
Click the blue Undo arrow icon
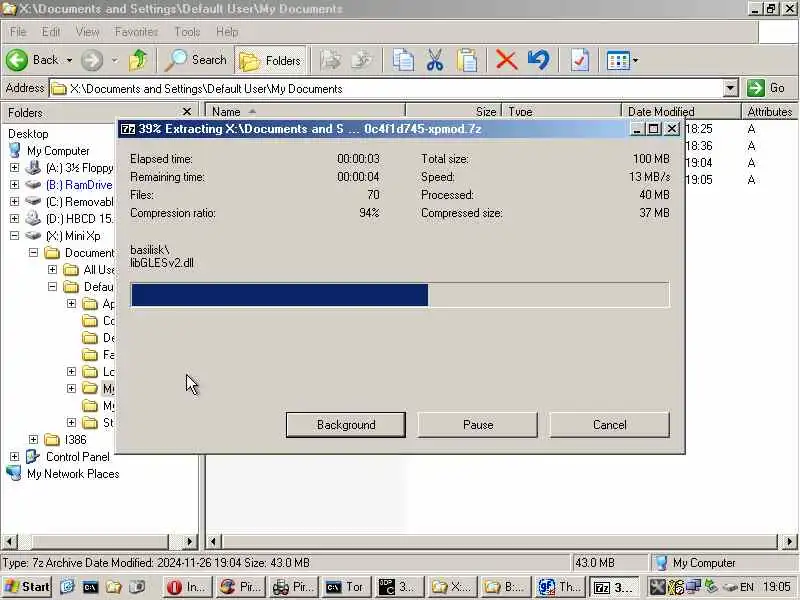(539, 60)
